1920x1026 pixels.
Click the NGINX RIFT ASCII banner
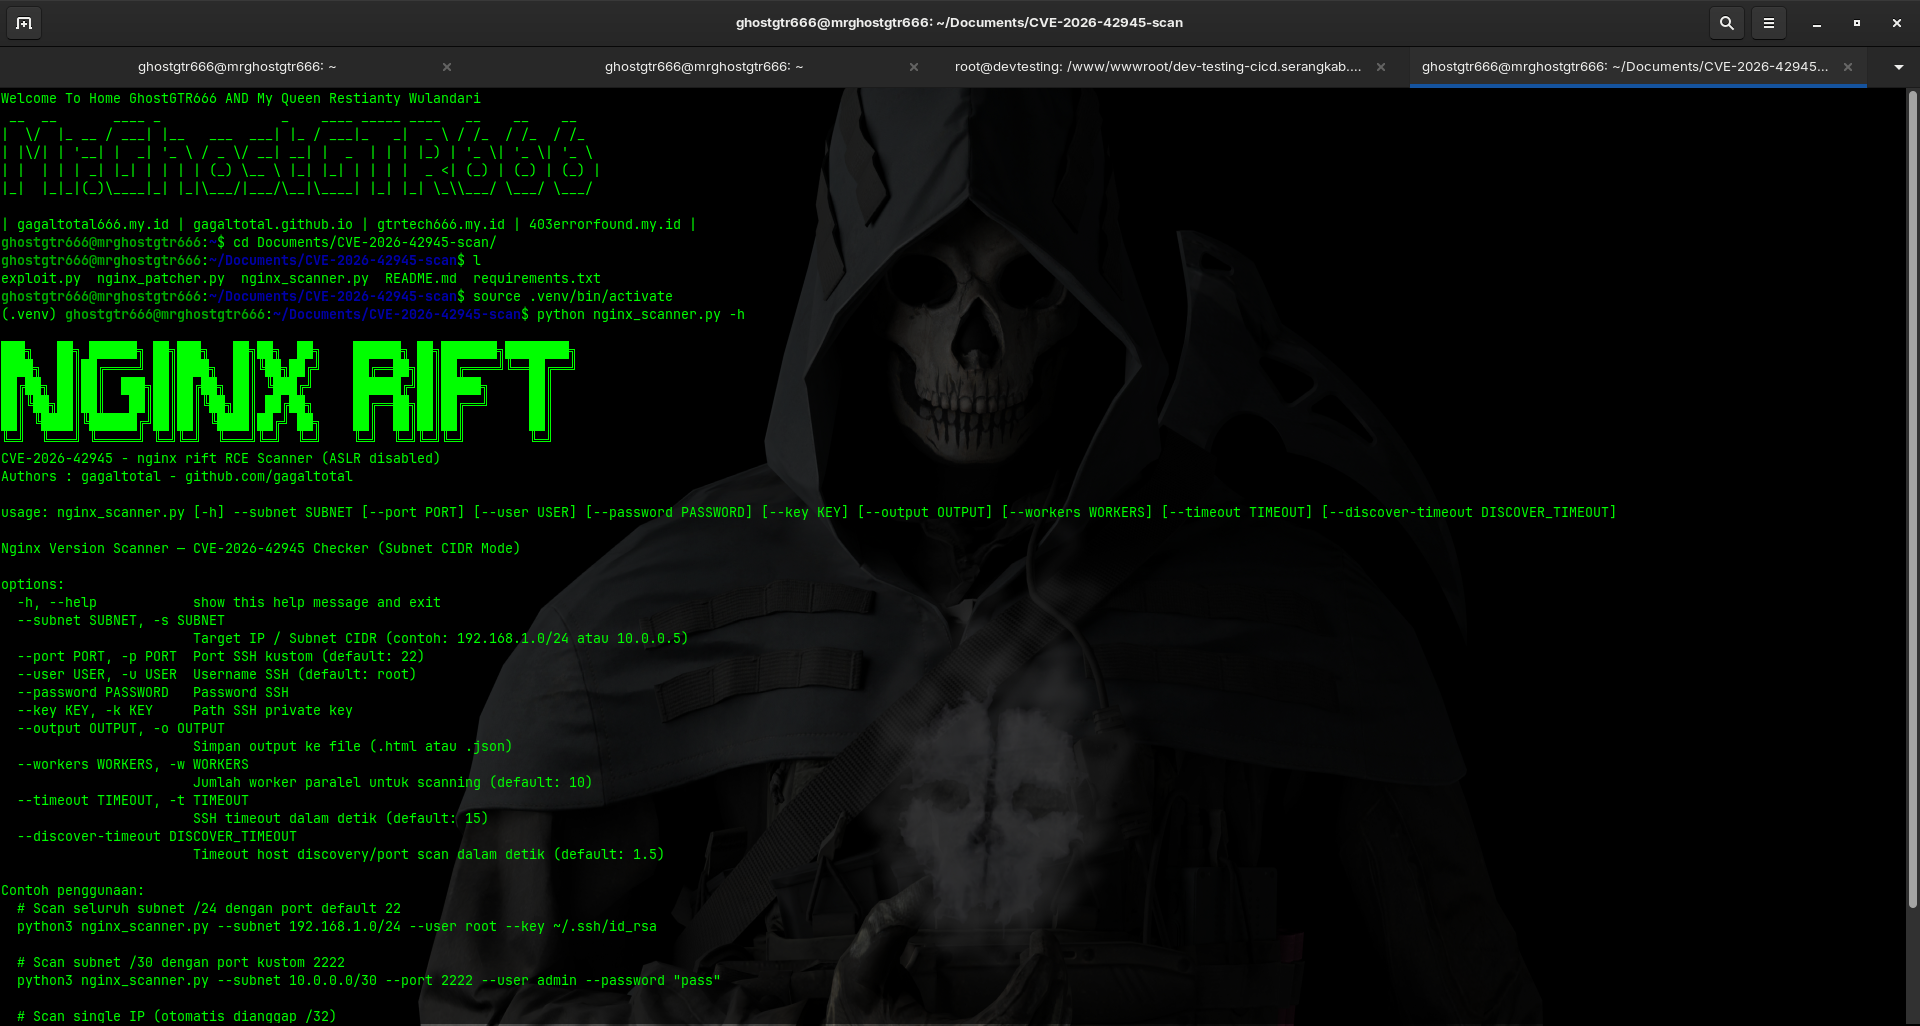pos(288,391)
